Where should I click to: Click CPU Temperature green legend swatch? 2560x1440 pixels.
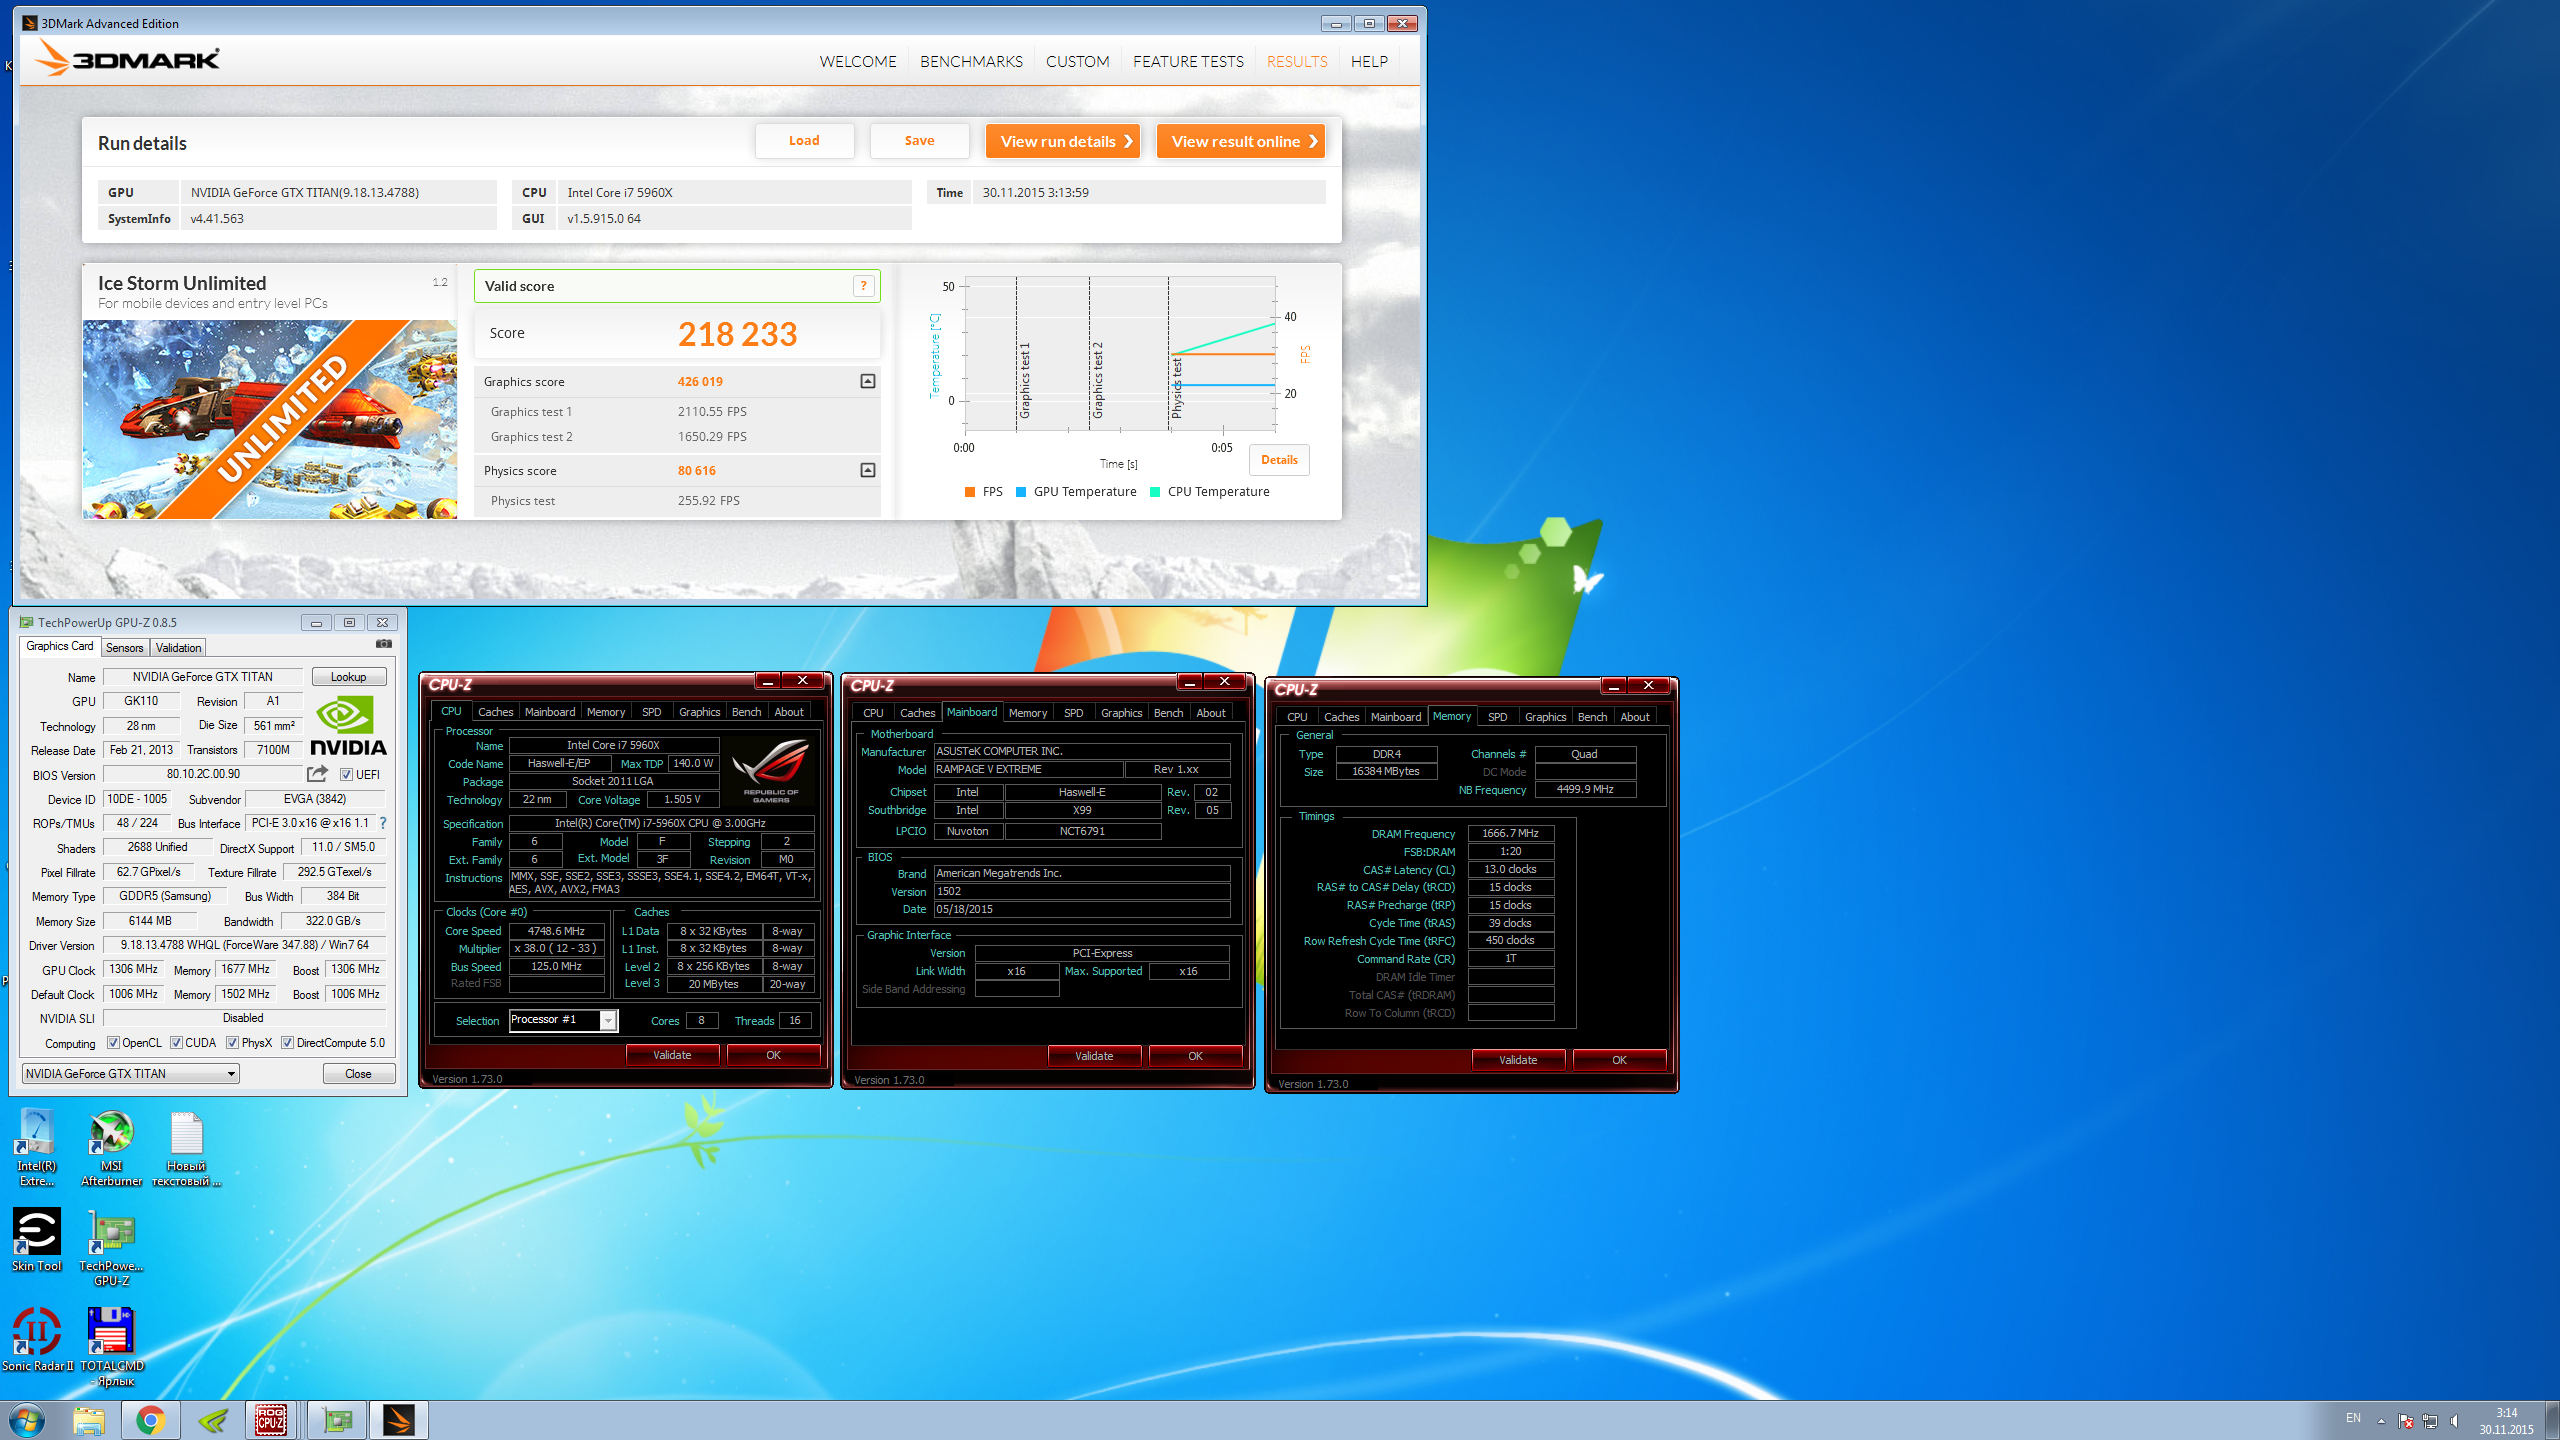coord(1155,491)
